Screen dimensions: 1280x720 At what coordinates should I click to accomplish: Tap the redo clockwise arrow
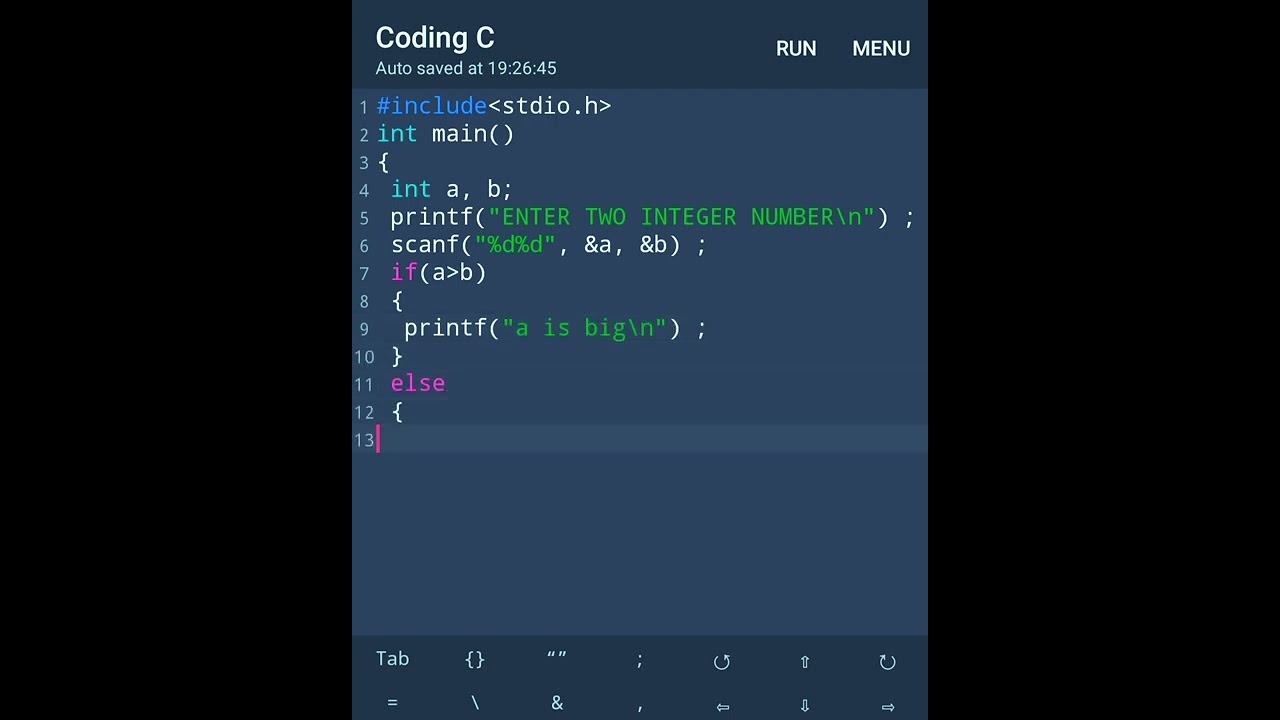pos(887,661)
